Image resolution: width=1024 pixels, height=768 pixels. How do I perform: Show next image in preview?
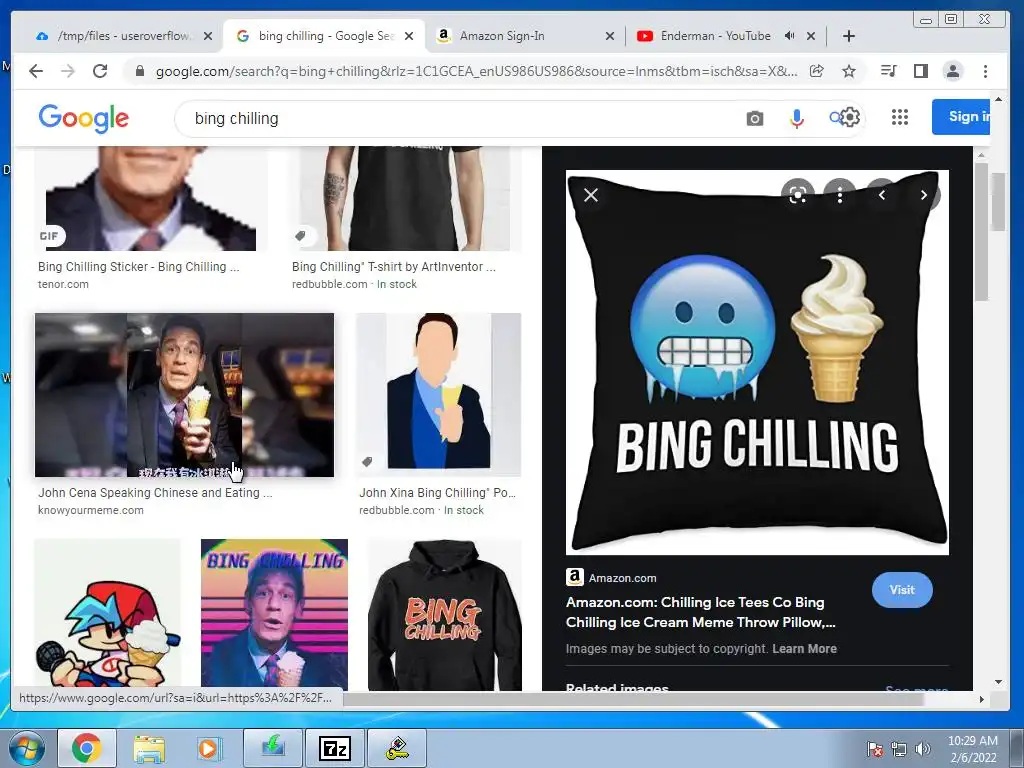pyautogui.click(x=923, y=195)
